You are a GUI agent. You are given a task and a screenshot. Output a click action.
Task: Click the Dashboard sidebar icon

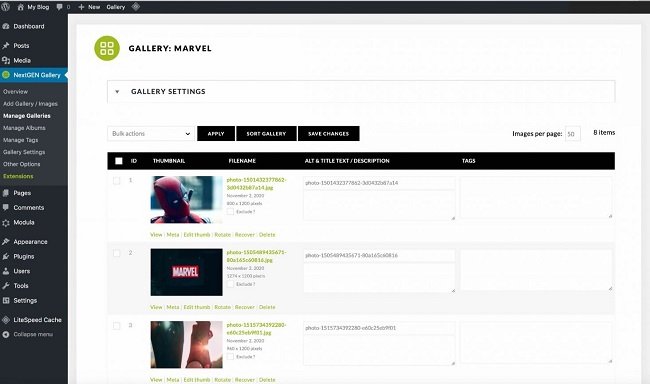point(6,26)
